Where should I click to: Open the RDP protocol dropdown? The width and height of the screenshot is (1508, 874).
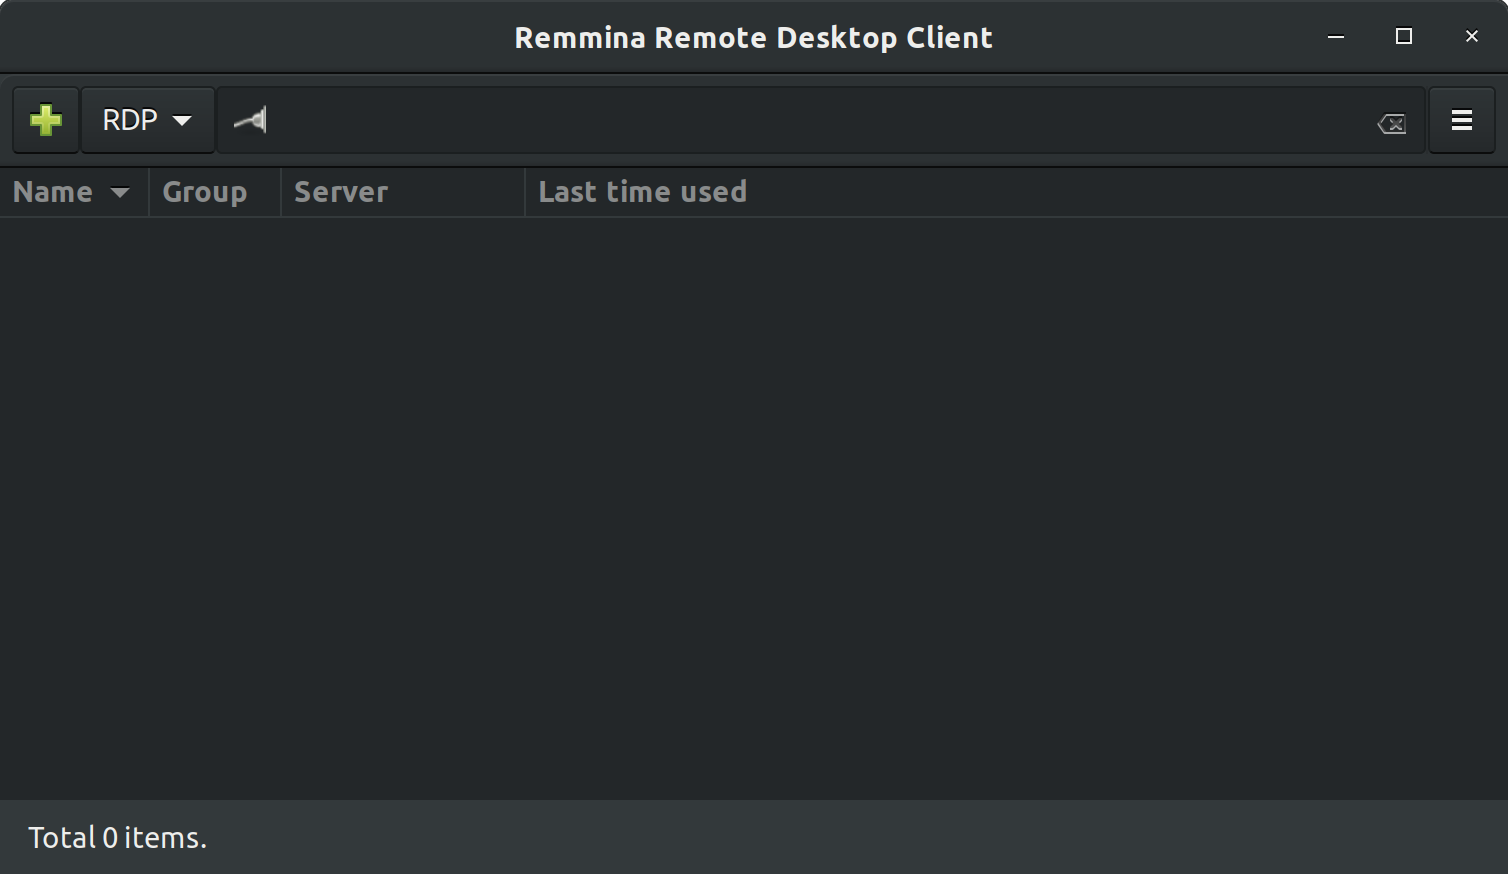click(148, 120)
